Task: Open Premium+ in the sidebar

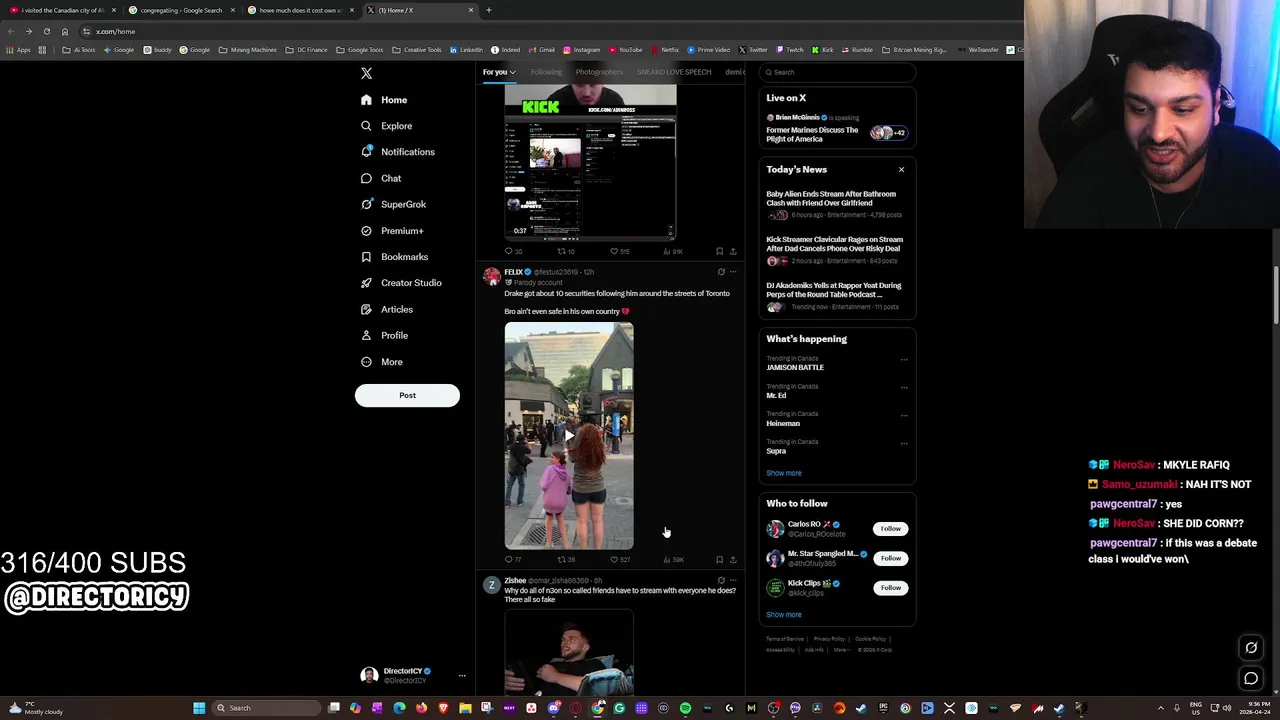Action: pos(392,231)
